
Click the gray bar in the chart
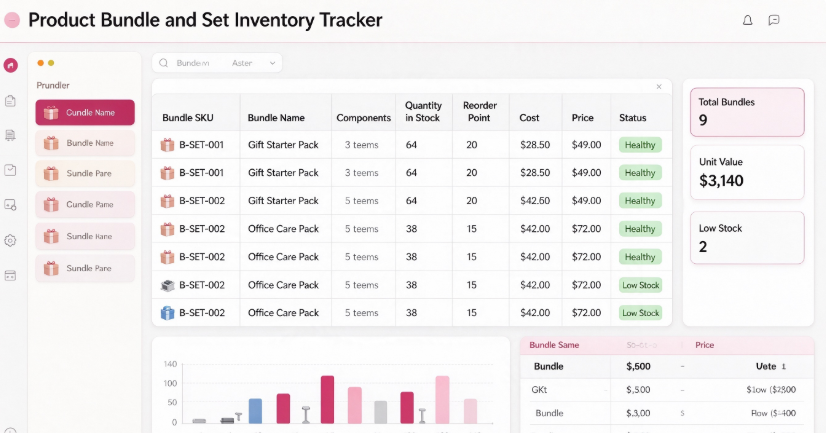[x=380, y=412]
